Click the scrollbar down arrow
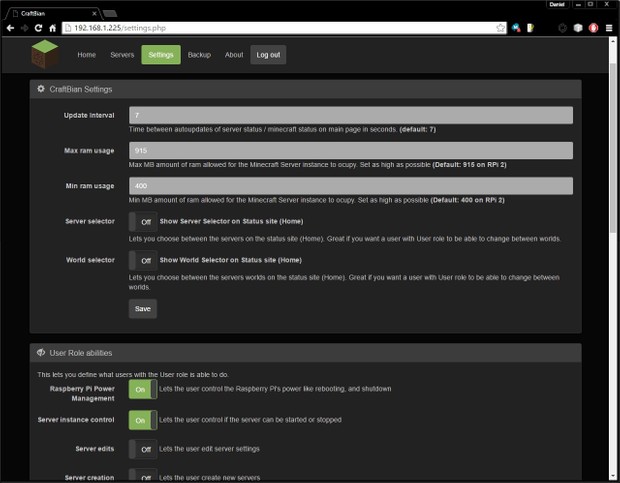This screenshot has width=620, height=483. tap(612, 475)
